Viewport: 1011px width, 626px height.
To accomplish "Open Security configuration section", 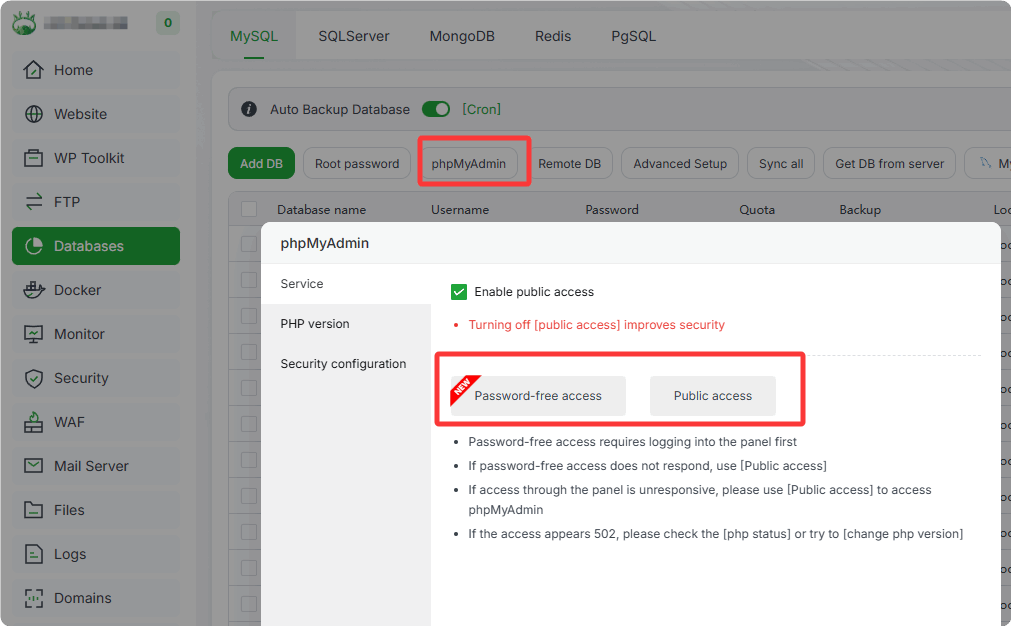I will 343,364.
